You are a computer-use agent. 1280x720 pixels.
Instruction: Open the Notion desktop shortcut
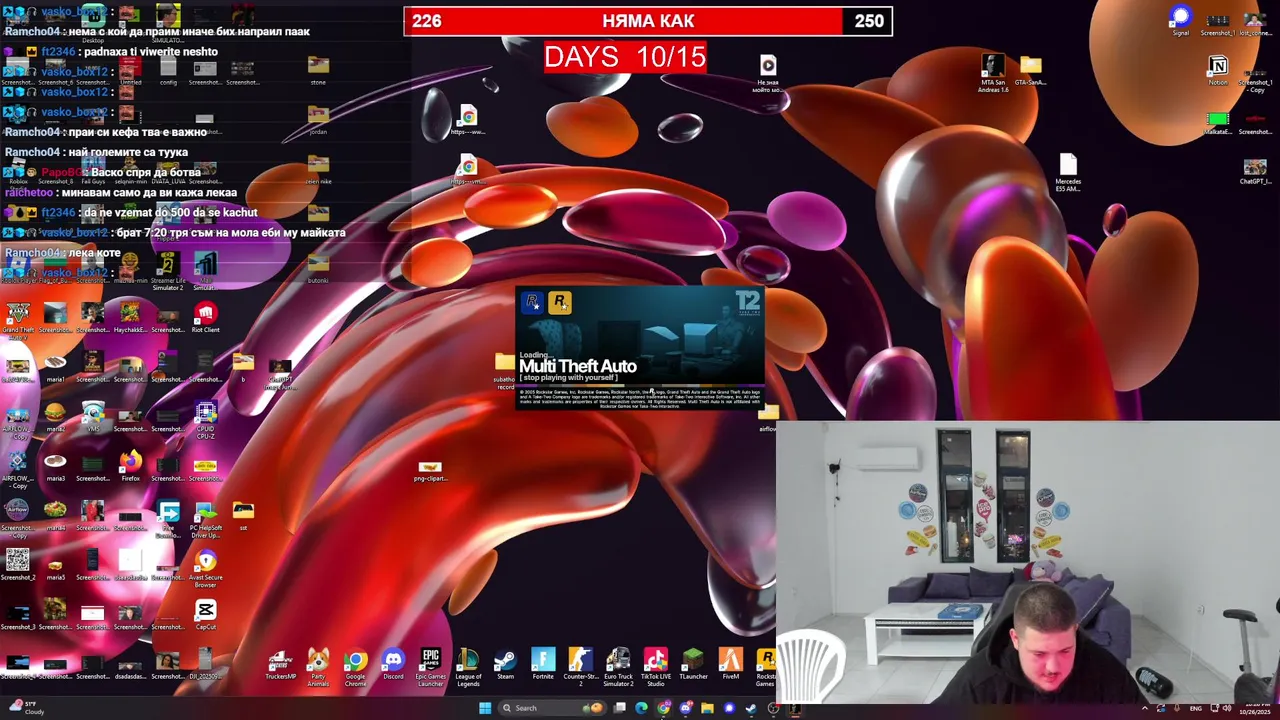(x=1218, y=70)
